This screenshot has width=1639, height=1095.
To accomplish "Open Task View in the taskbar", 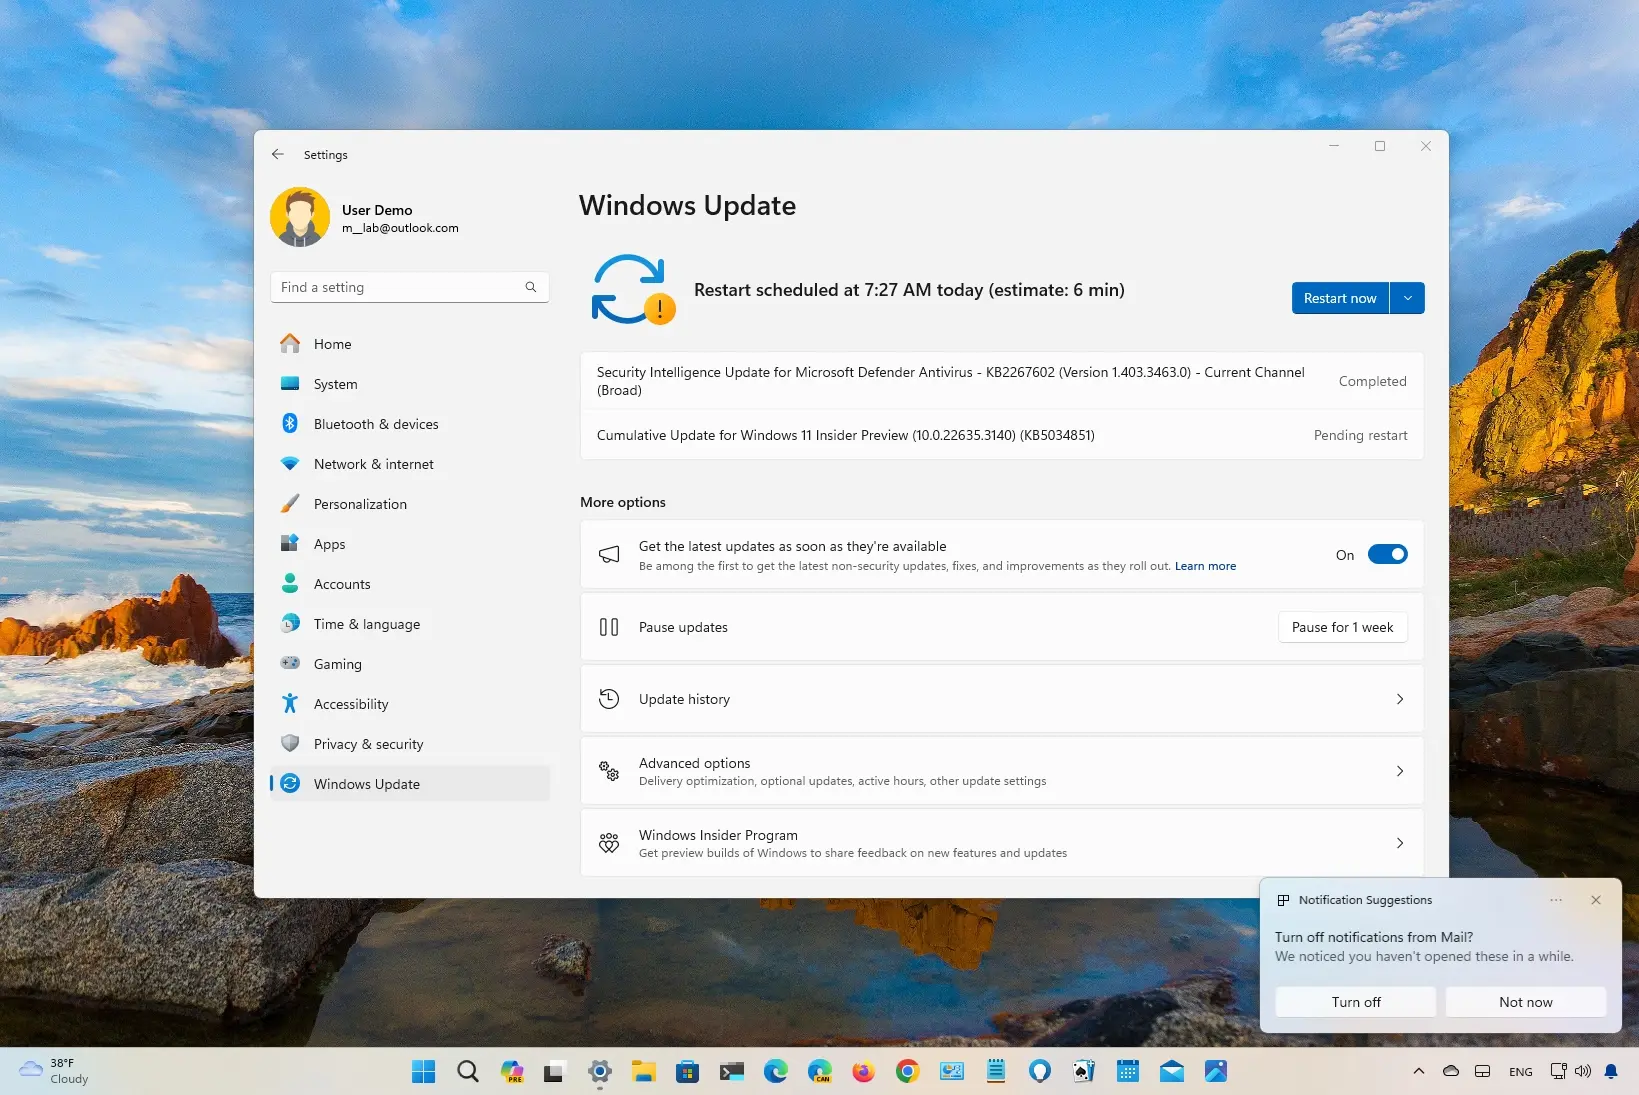I will tap(555, 1071).
